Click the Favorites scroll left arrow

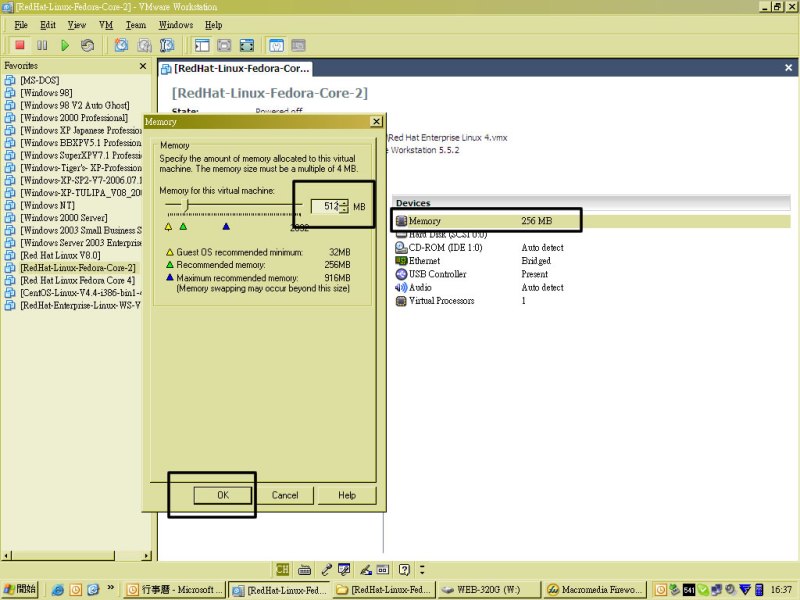tap(6, 556)
